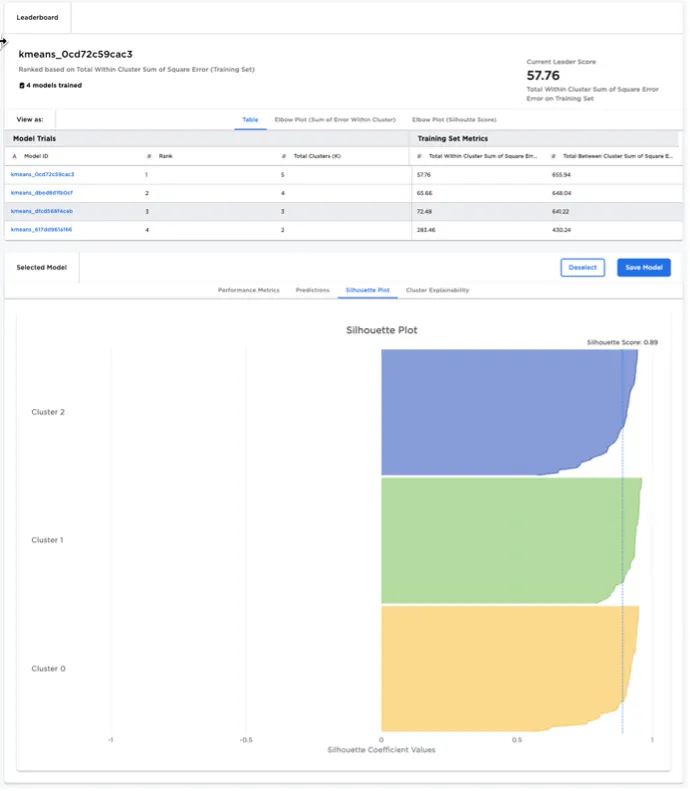This screenshot has height=791, width=690.
Task: Open model link kmeans_0cd72c59cac3 in table
Action: click(x=42, y=174)
